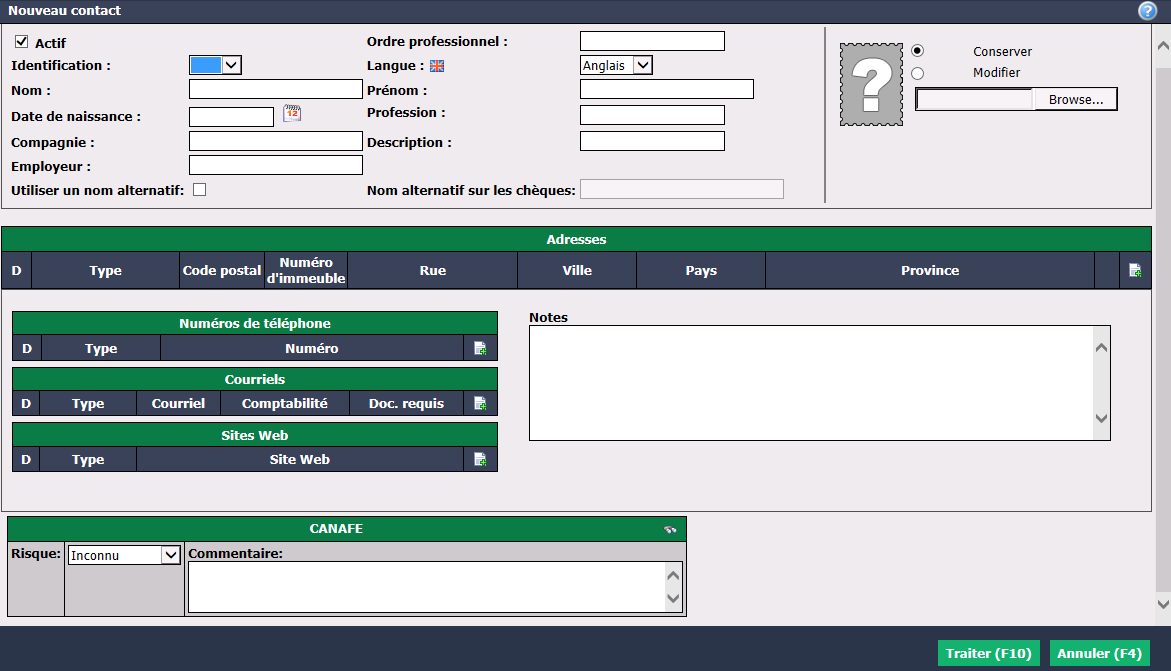Select the Conserver radio button

pyautogui.click(x=917, y=51)
